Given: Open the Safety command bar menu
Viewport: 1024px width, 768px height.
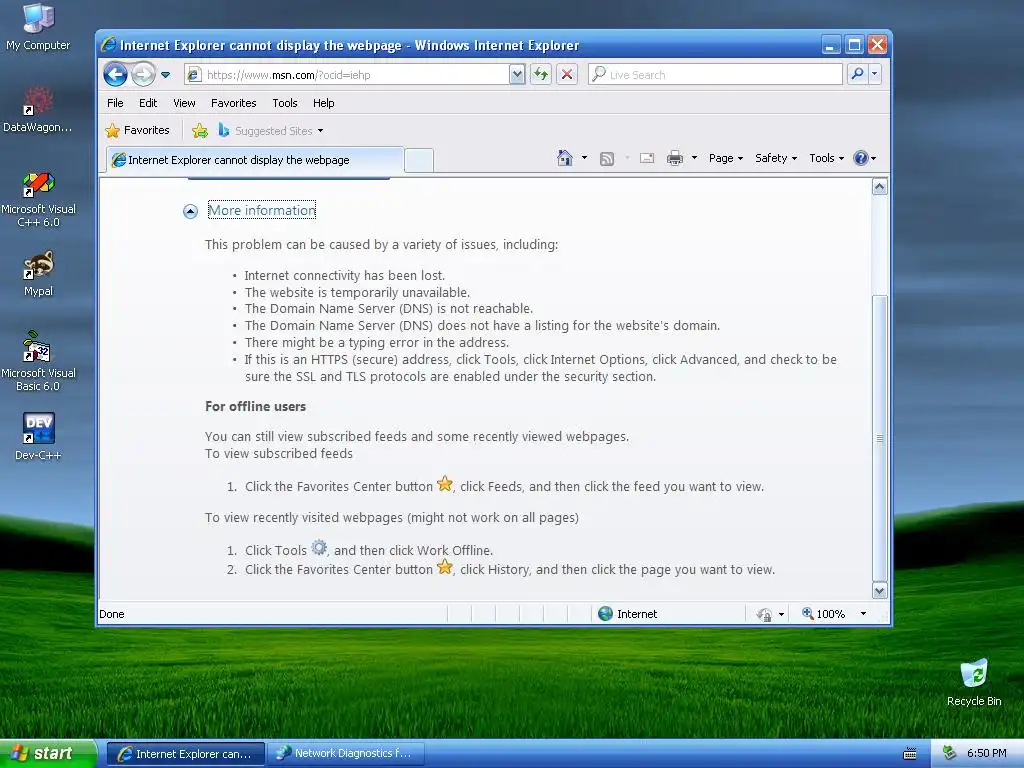Looking at the screenshot, I should pyautogui.click(x=776, y=158).
